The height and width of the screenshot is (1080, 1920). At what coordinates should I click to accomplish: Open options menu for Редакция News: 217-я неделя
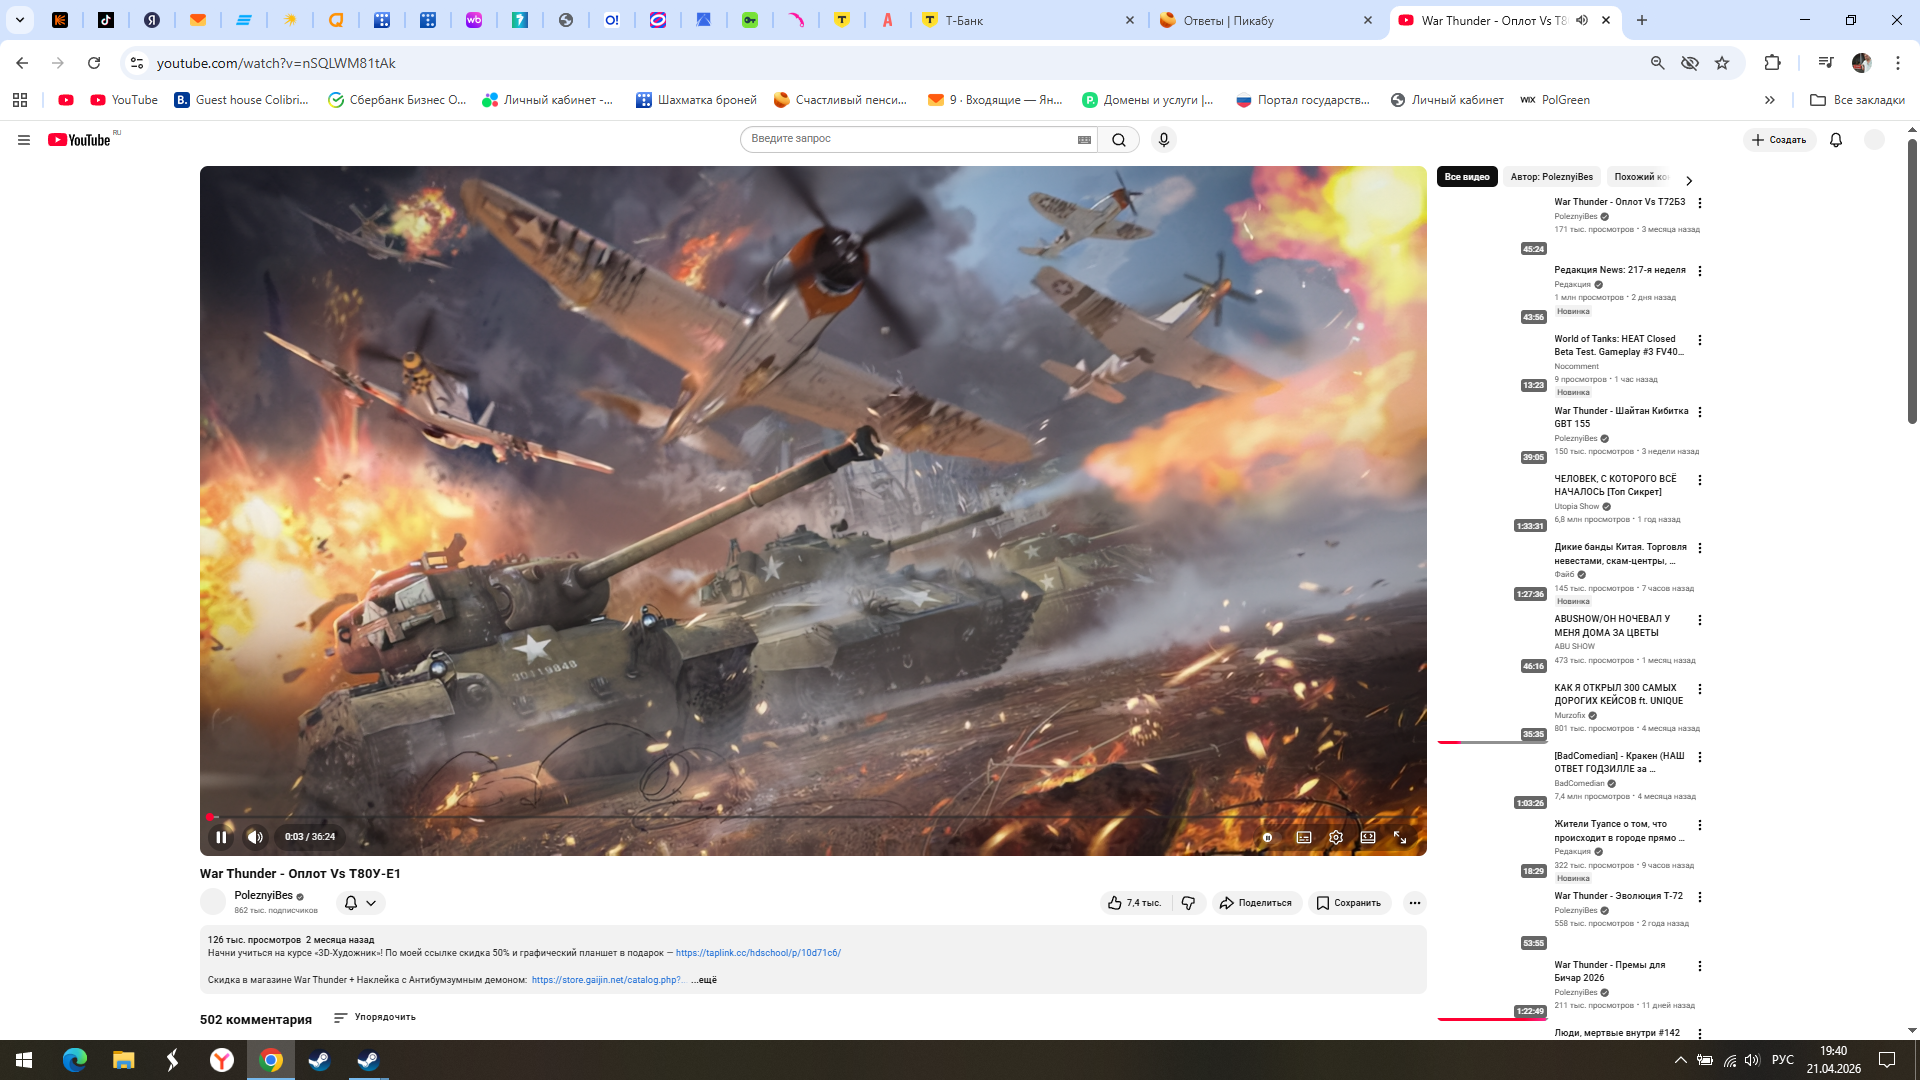[x=1700, y=271]
